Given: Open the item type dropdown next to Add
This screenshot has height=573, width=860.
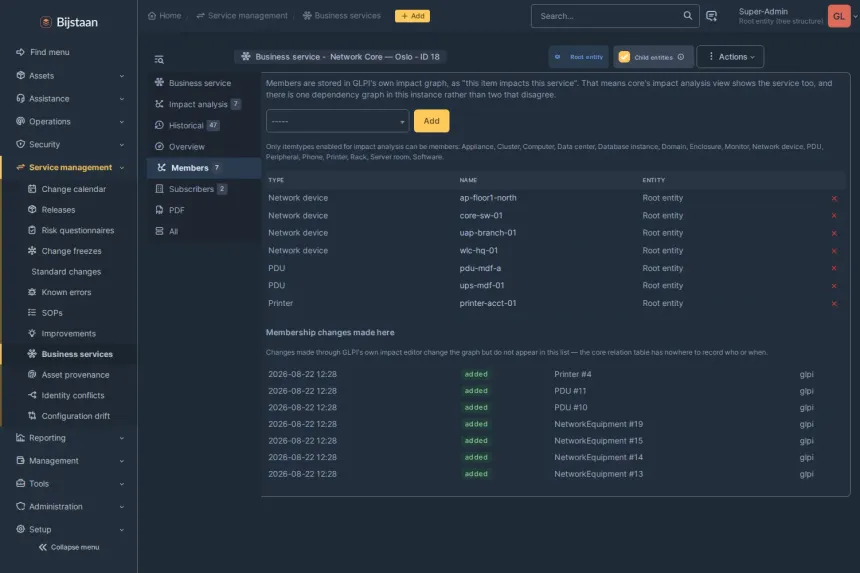Looking at the screenshot, I should [x=337, y=121].
